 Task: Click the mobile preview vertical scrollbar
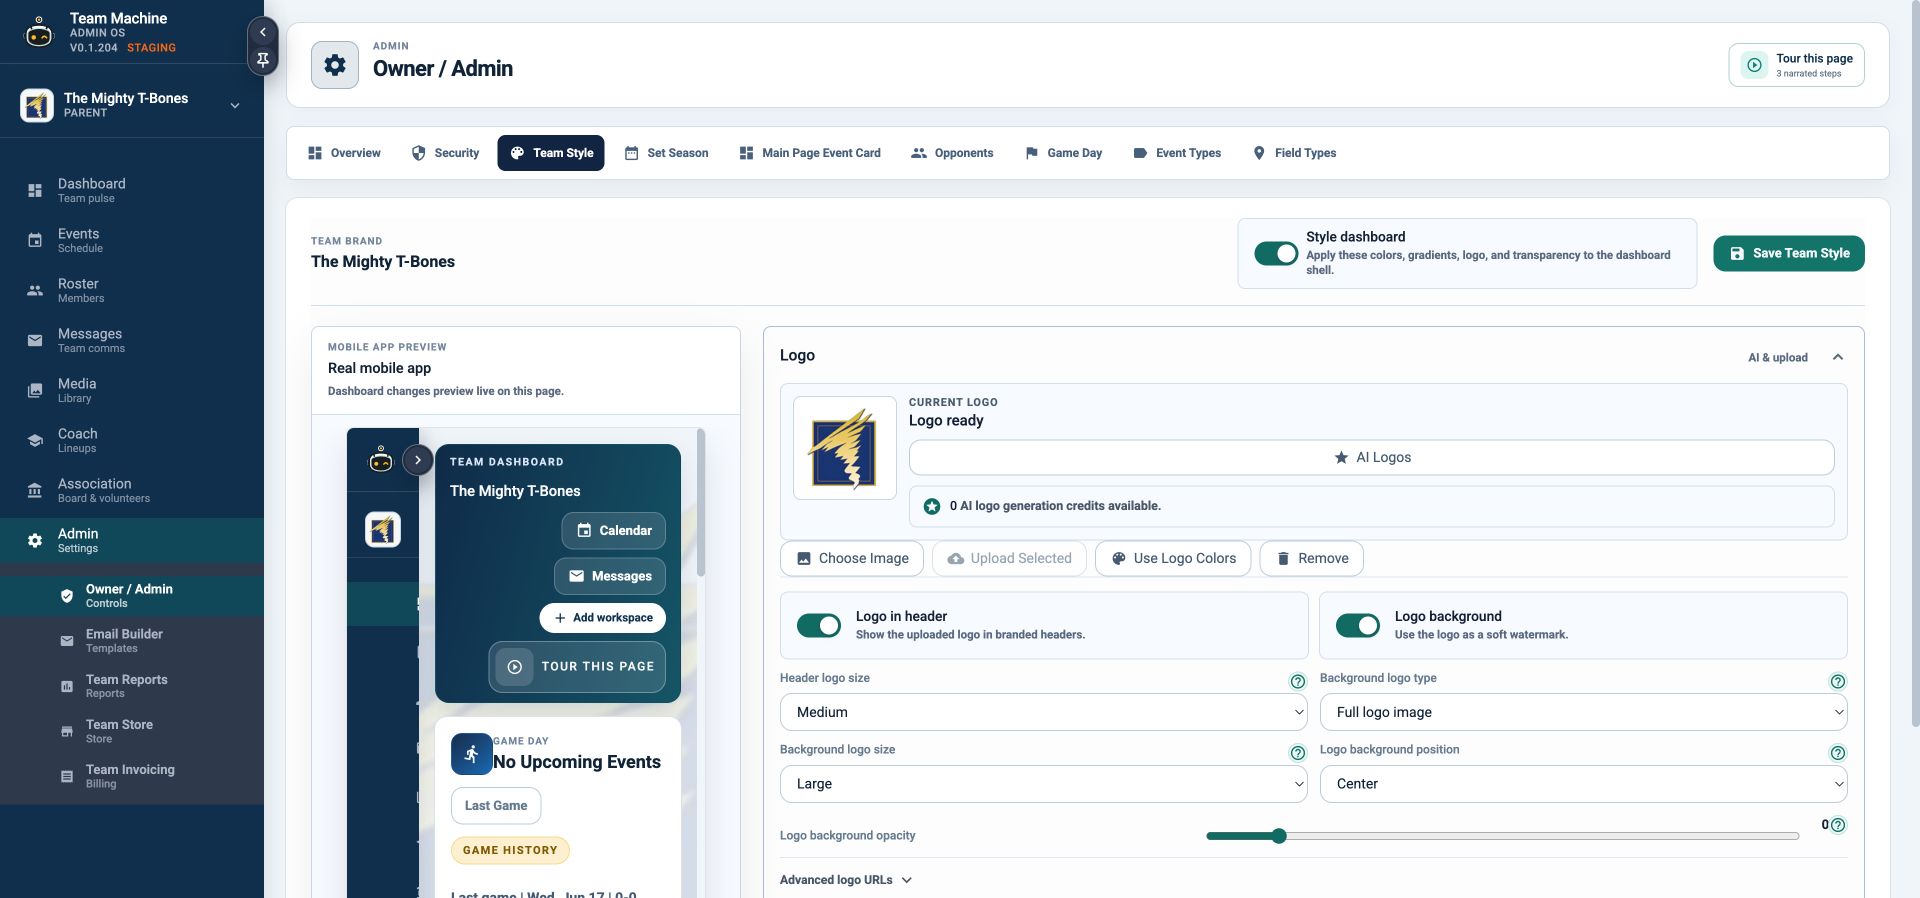[701, 502]
